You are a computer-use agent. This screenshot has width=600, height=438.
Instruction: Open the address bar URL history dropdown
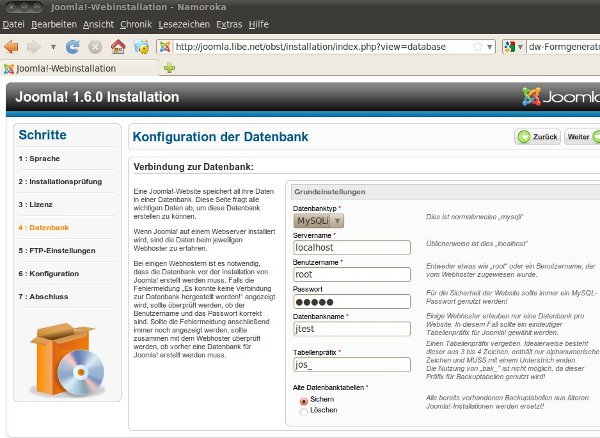tap(489, 47)
